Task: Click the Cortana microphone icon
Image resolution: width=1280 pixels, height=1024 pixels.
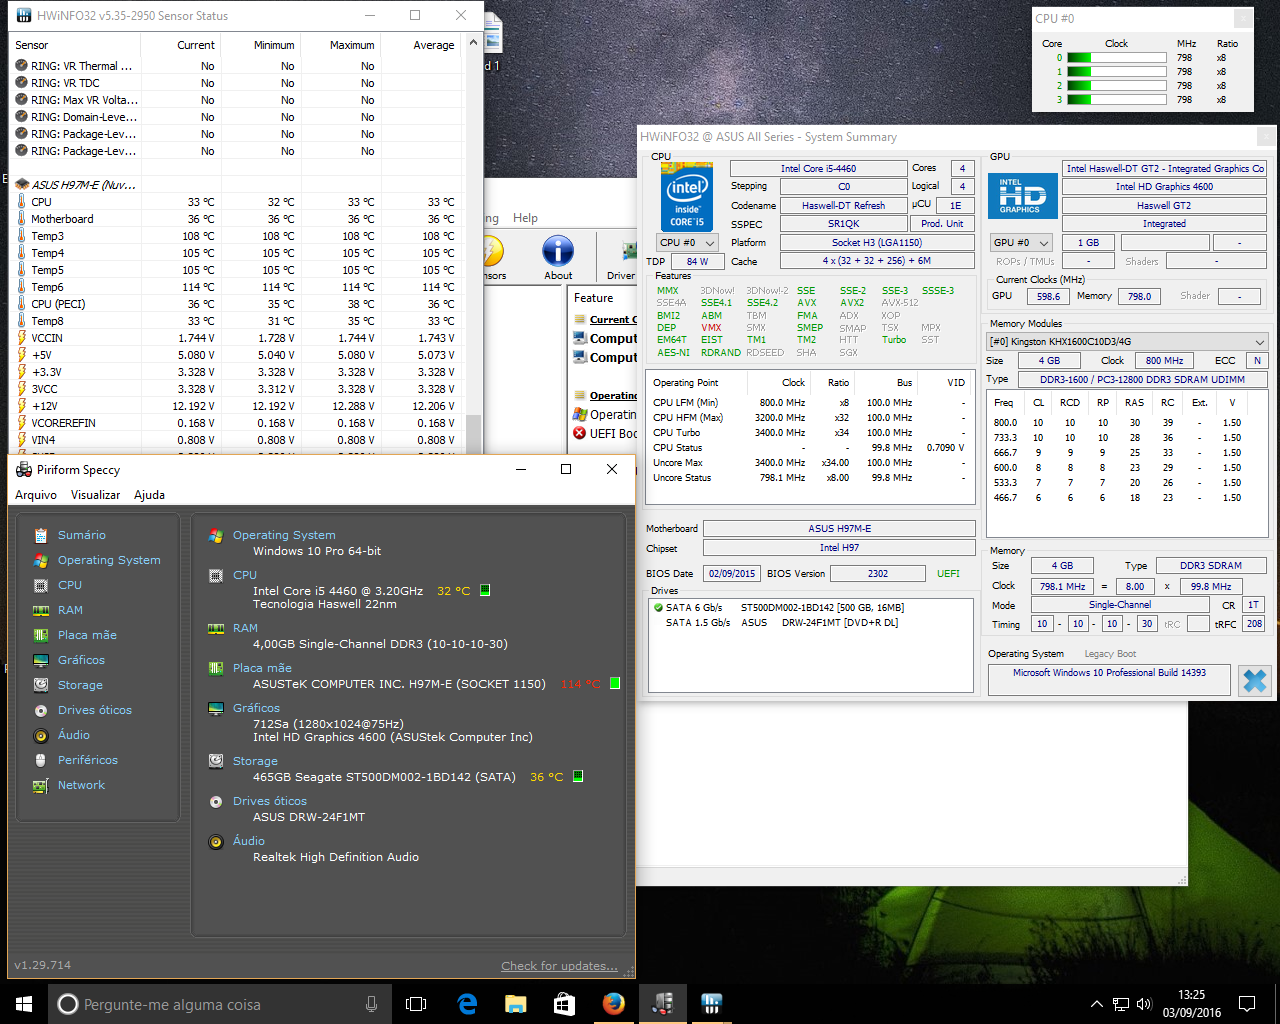Action: click(x=371, y=1004)
